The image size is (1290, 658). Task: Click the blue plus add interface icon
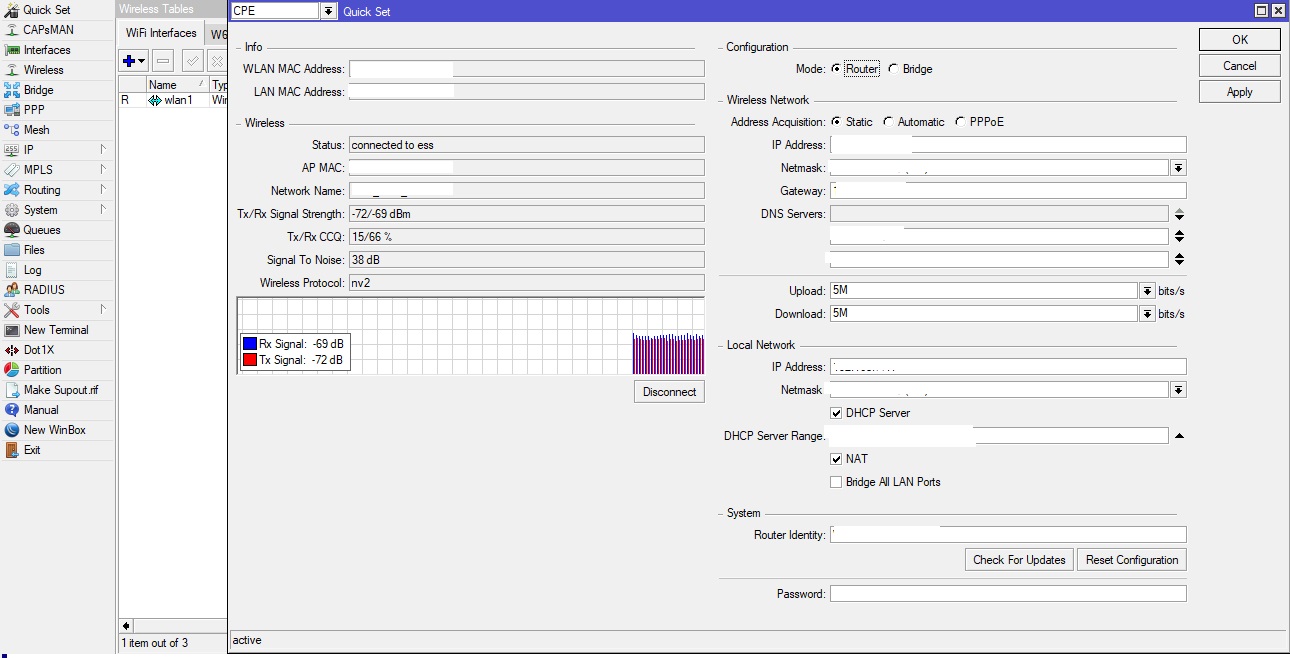[129, 61]
